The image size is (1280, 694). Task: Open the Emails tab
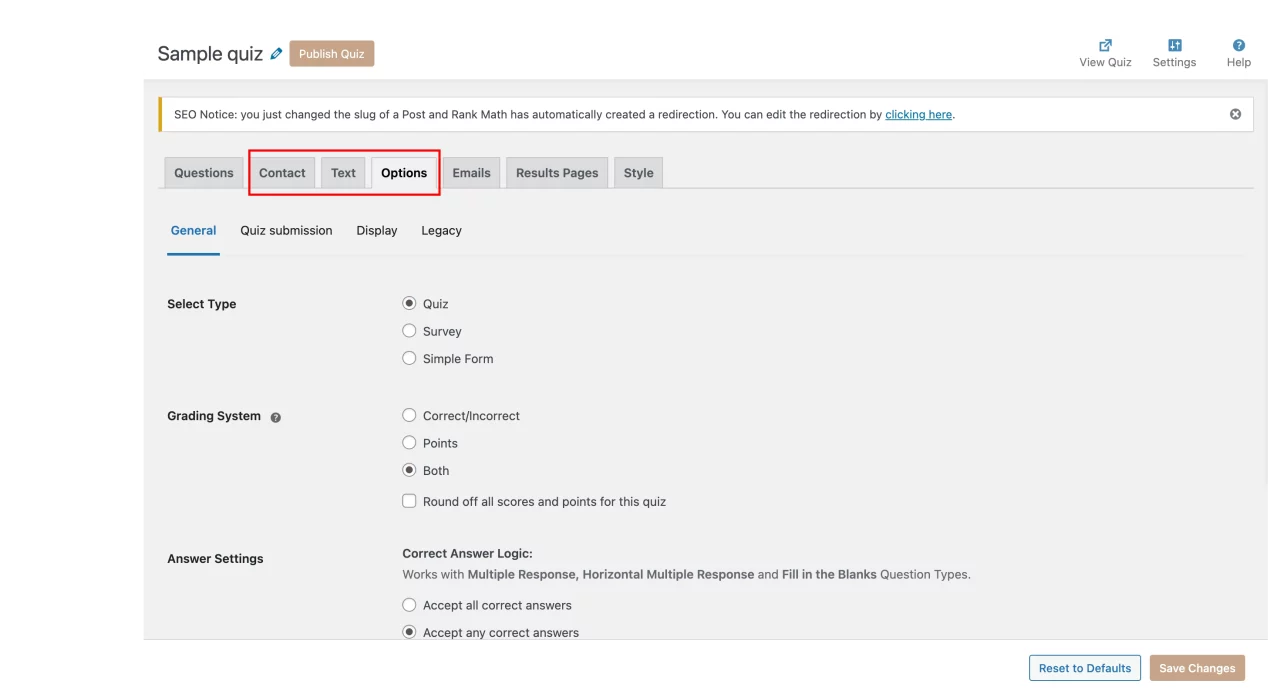click(x=471, y=173)
